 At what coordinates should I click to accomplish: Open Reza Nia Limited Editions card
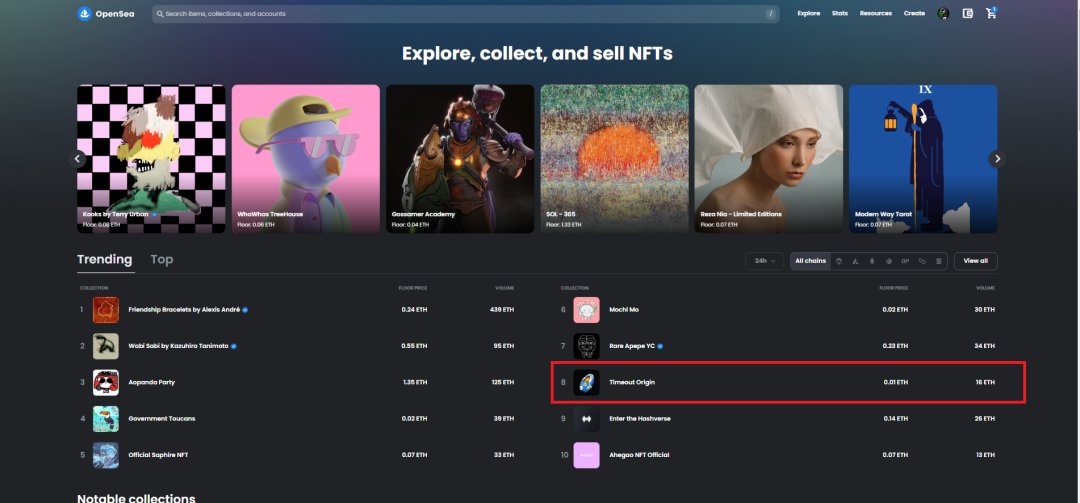pos(769,158)
